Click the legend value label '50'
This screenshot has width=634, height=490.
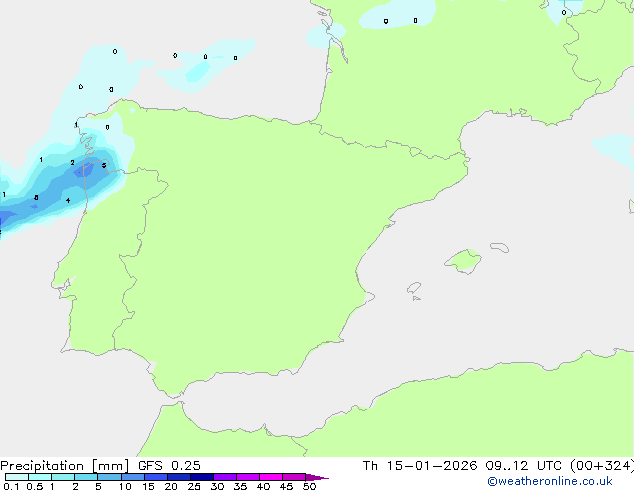coord(309,486)
